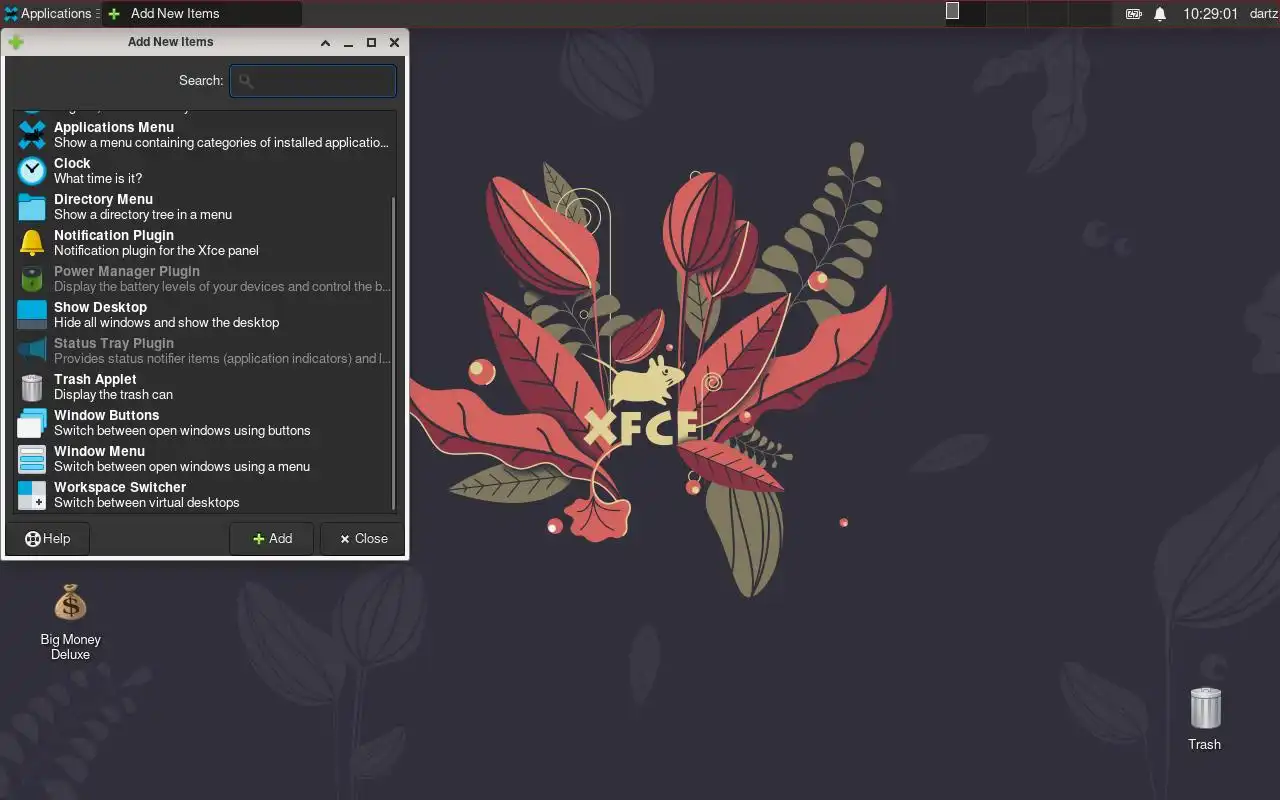Open Big Money Deluxe desktop launcher
Screen dimensions: 1280x800
(x=70, y=622)
